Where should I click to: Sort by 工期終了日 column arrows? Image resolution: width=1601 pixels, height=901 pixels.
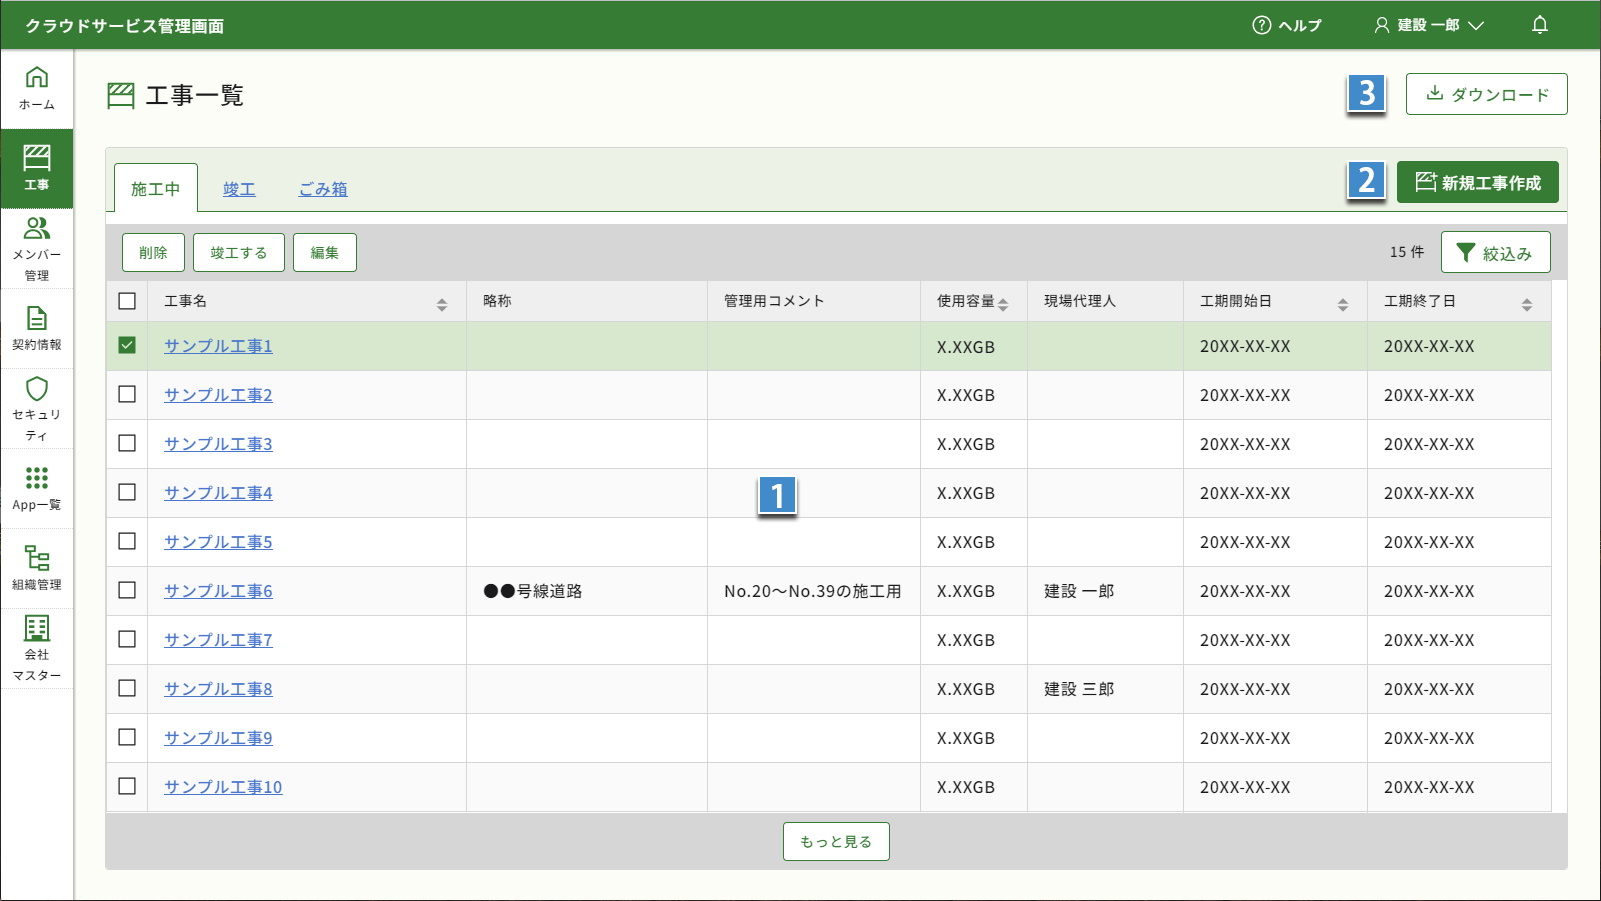point(1527,305)
